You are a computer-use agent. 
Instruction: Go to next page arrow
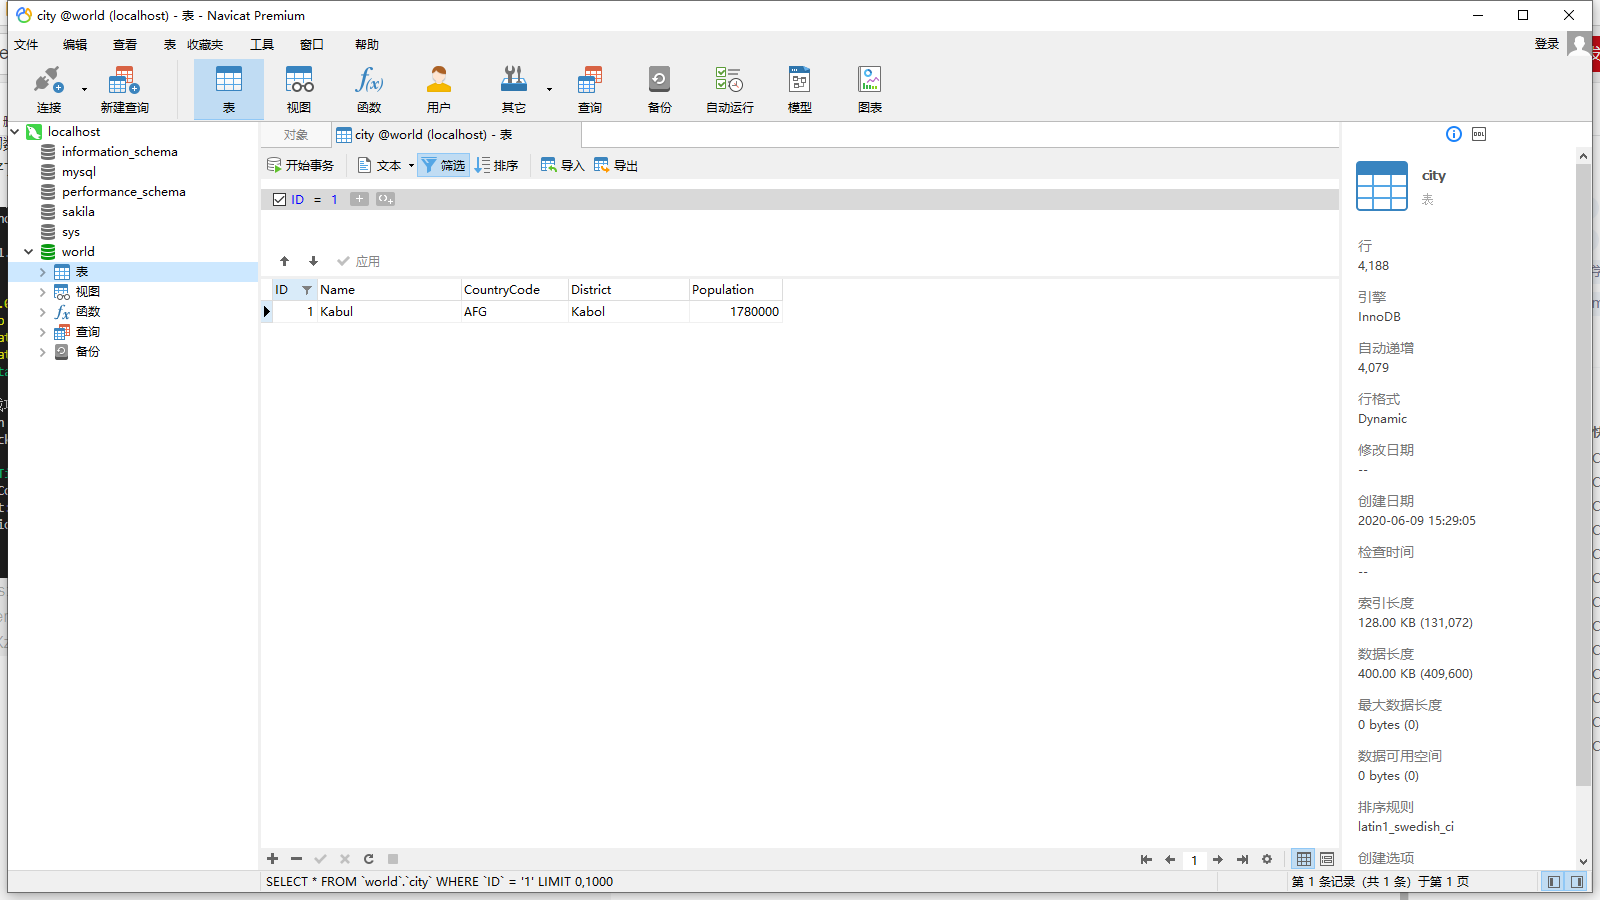pos(1218,859)
